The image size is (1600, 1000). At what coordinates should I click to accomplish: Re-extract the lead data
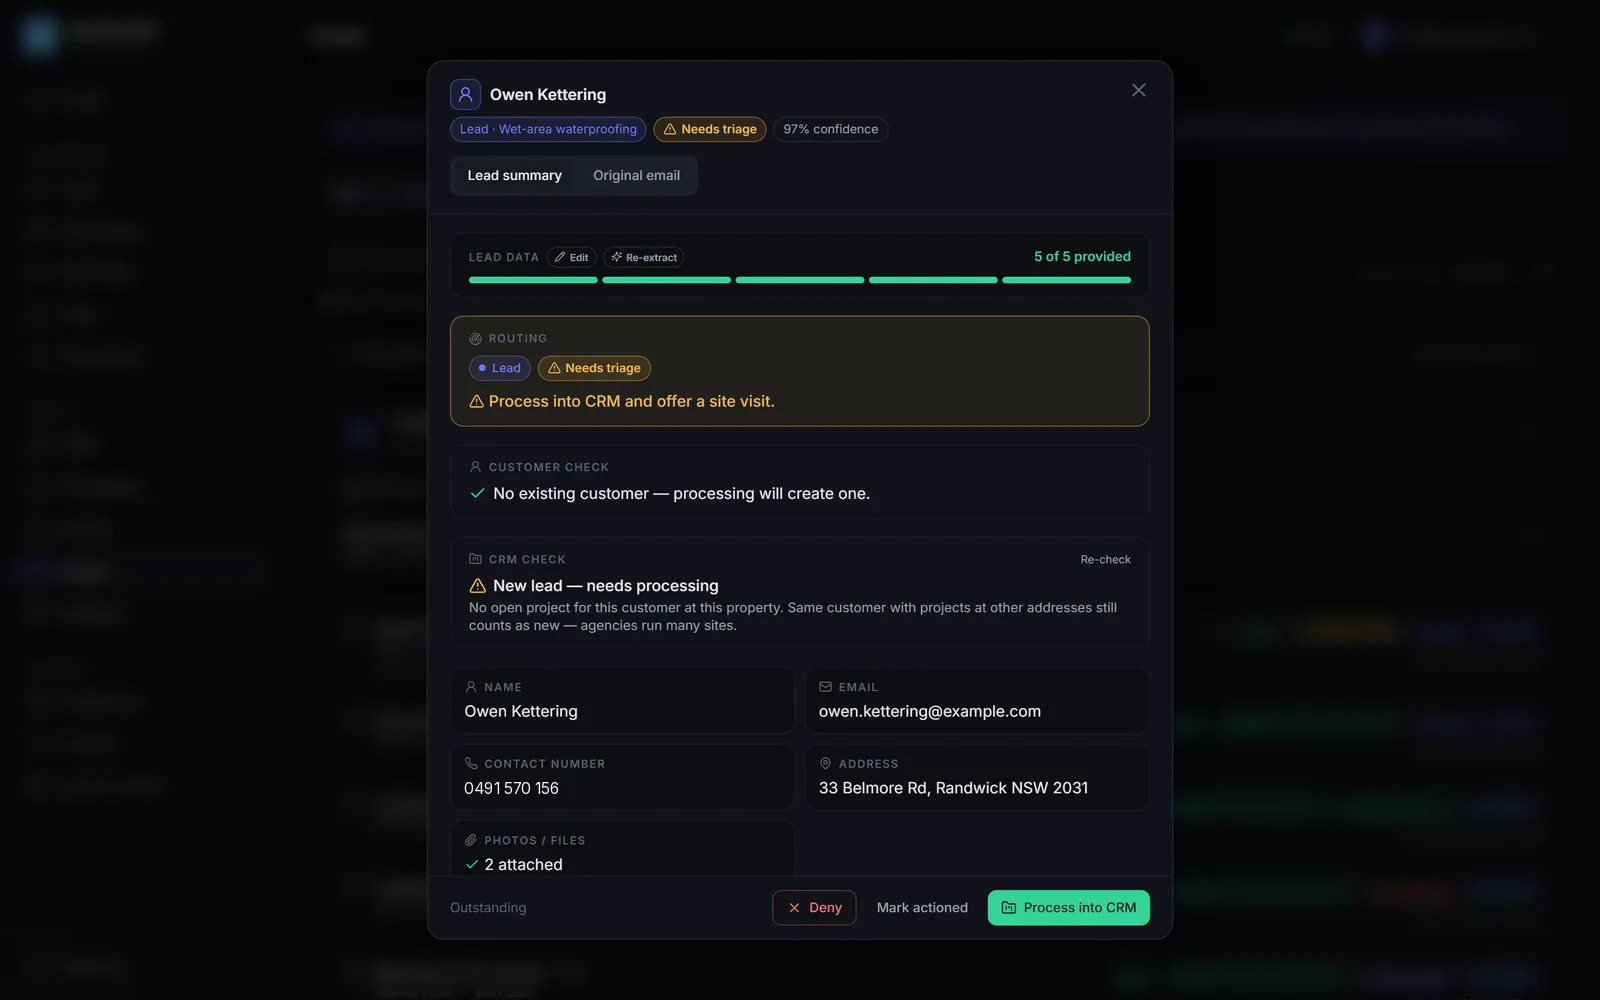pos(644,257)
